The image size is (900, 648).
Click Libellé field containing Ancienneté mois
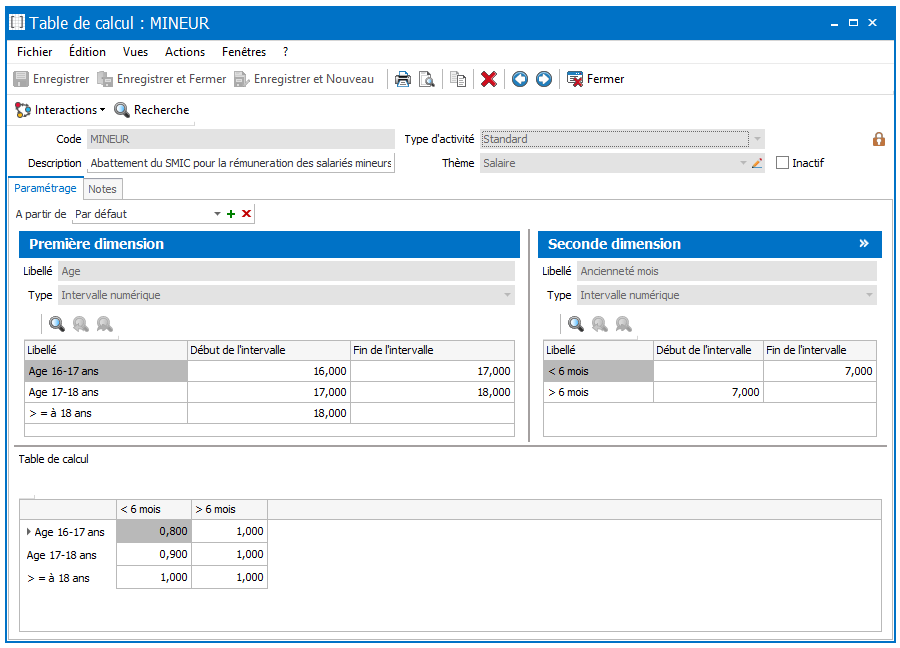tap(728, 271)
